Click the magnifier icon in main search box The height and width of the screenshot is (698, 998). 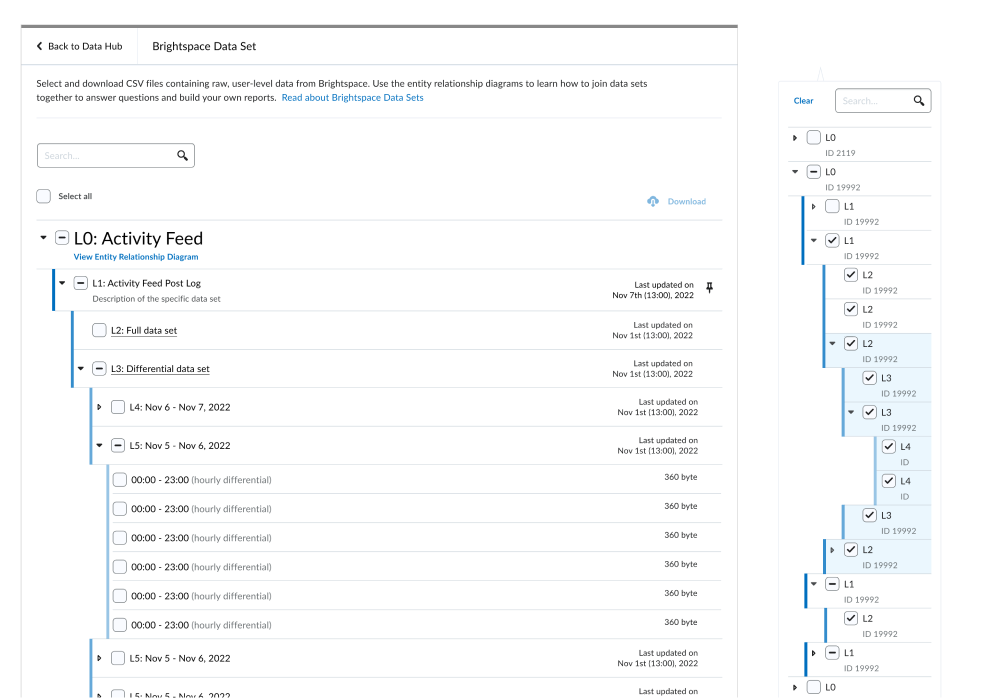pyautogui.click(x=183, y=155)
